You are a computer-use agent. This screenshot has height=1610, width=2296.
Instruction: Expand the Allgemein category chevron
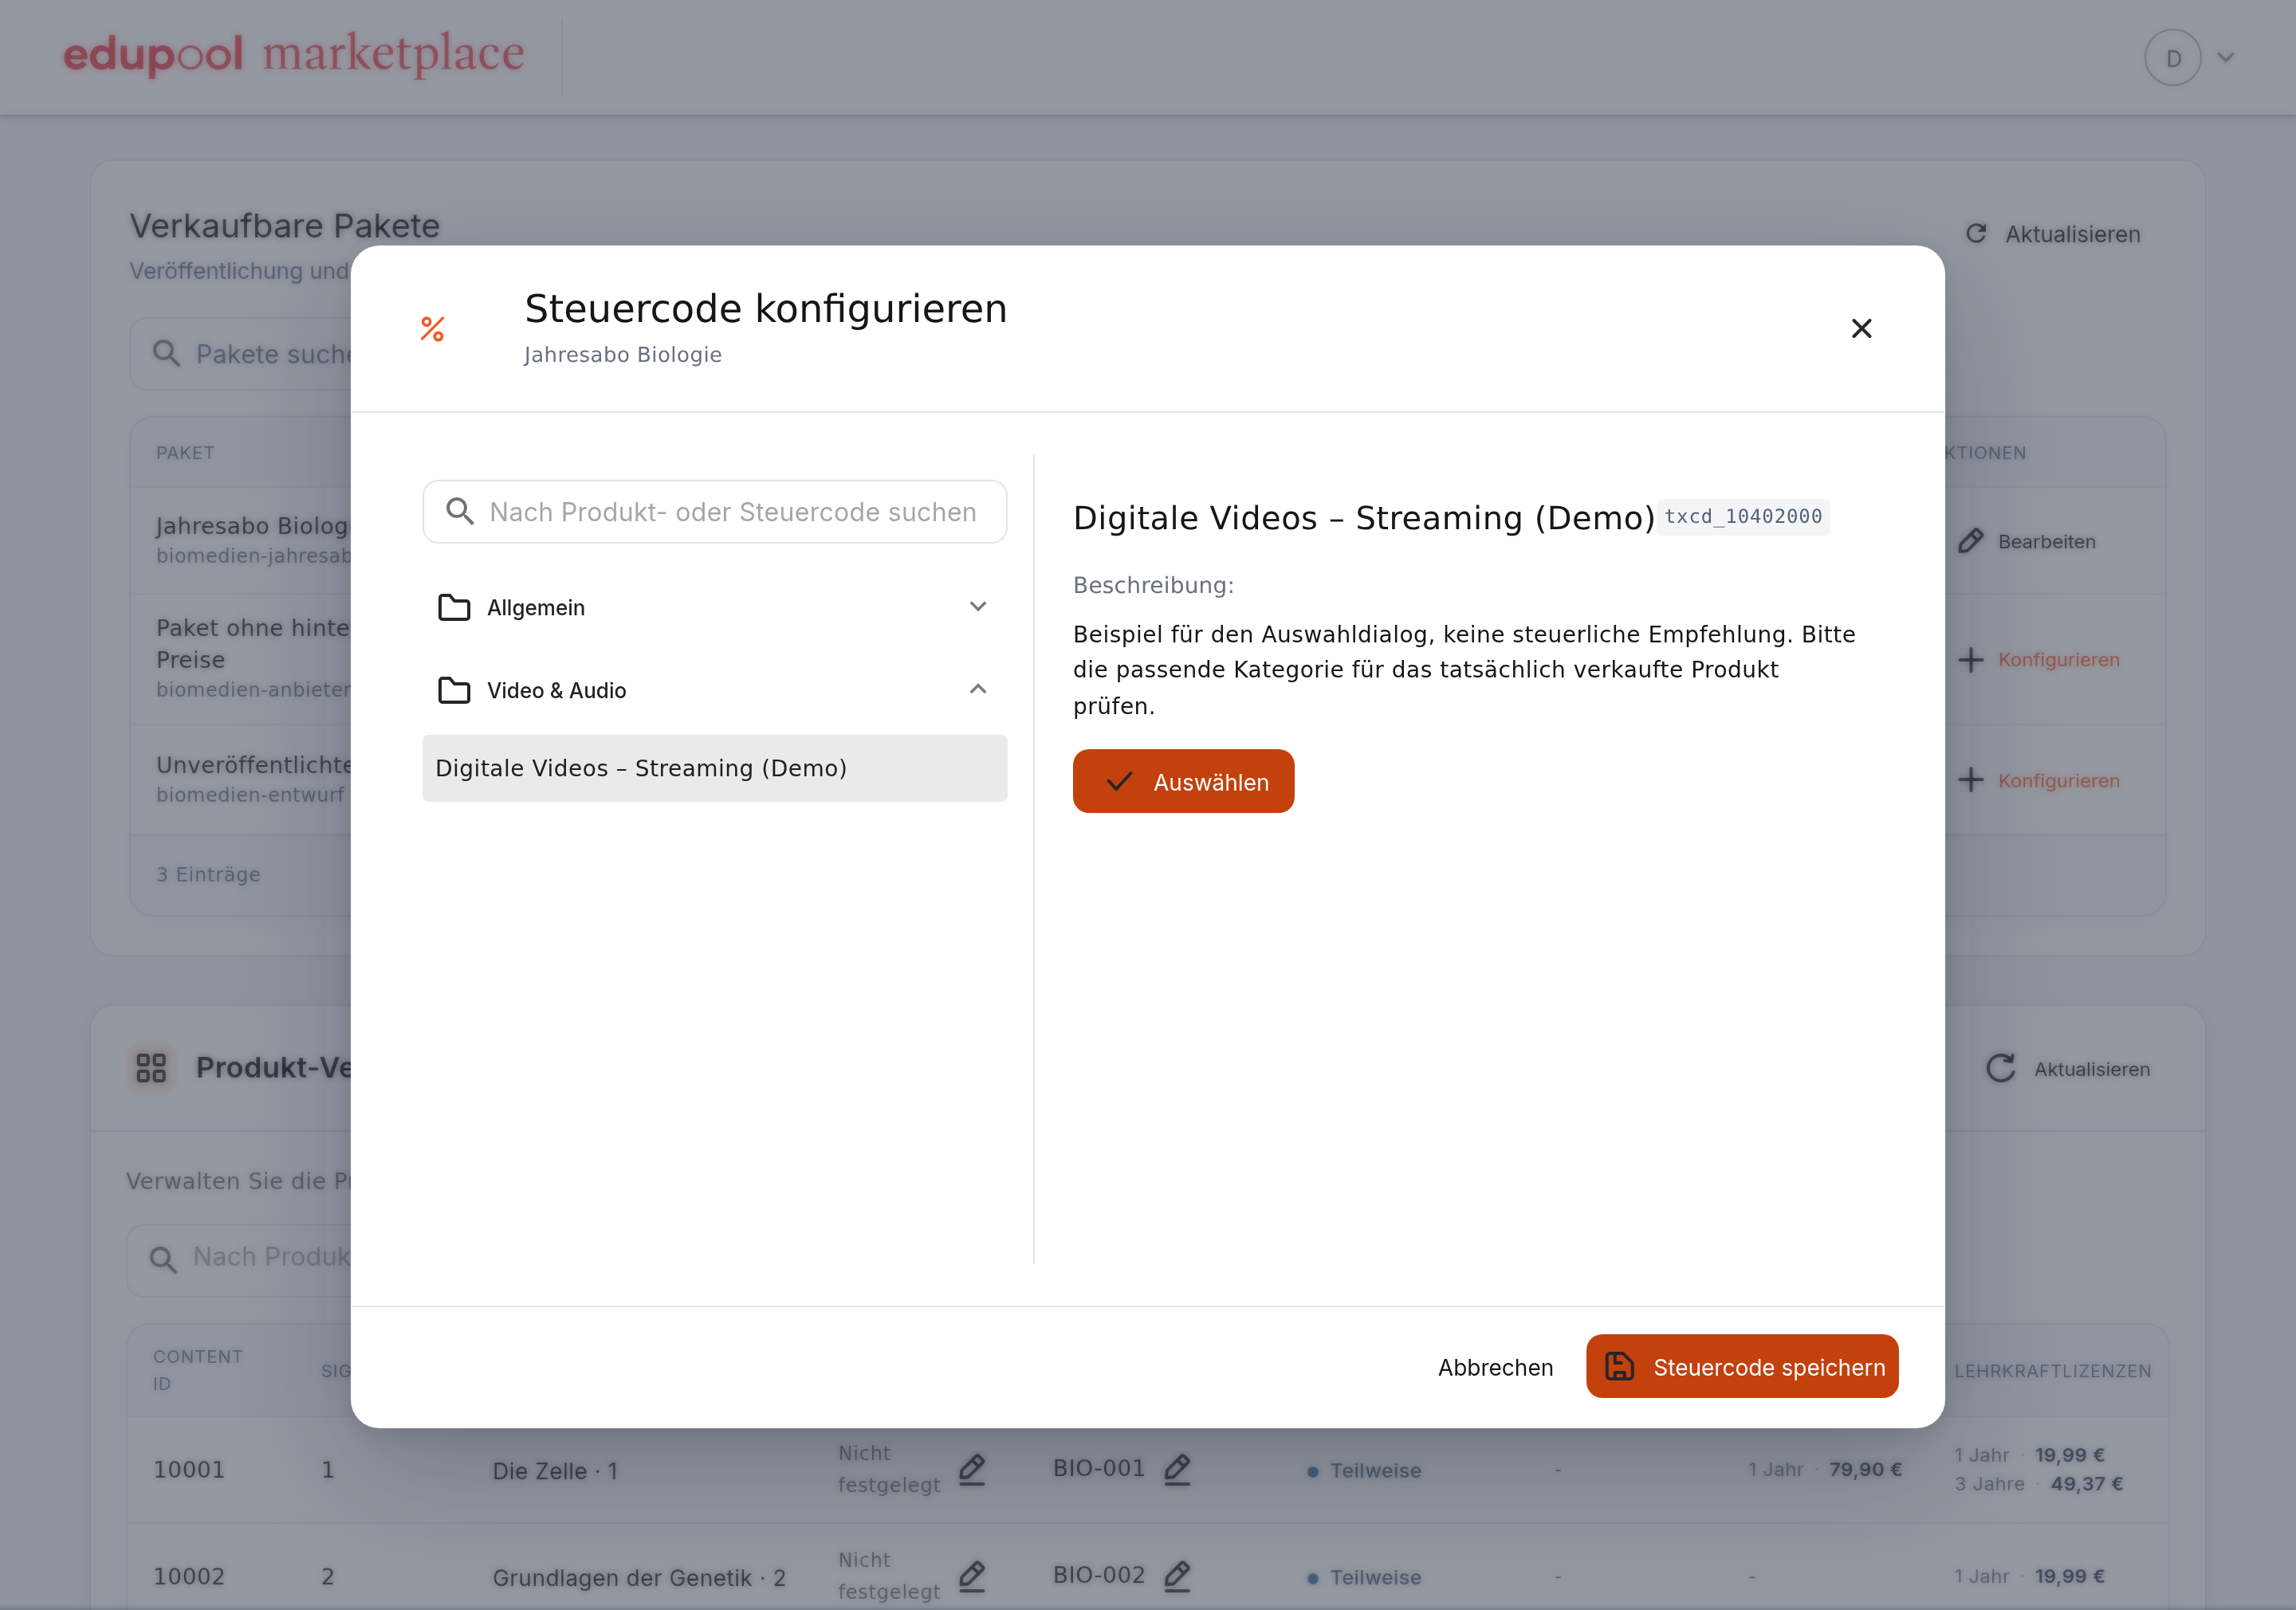pos(978,606)
